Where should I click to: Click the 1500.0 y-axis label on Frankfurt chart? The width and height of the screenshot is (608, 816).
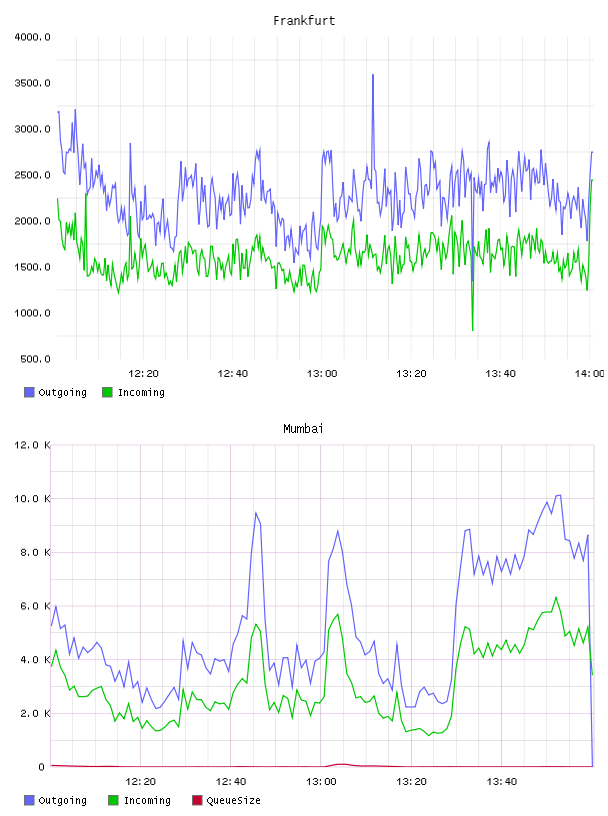32,267
